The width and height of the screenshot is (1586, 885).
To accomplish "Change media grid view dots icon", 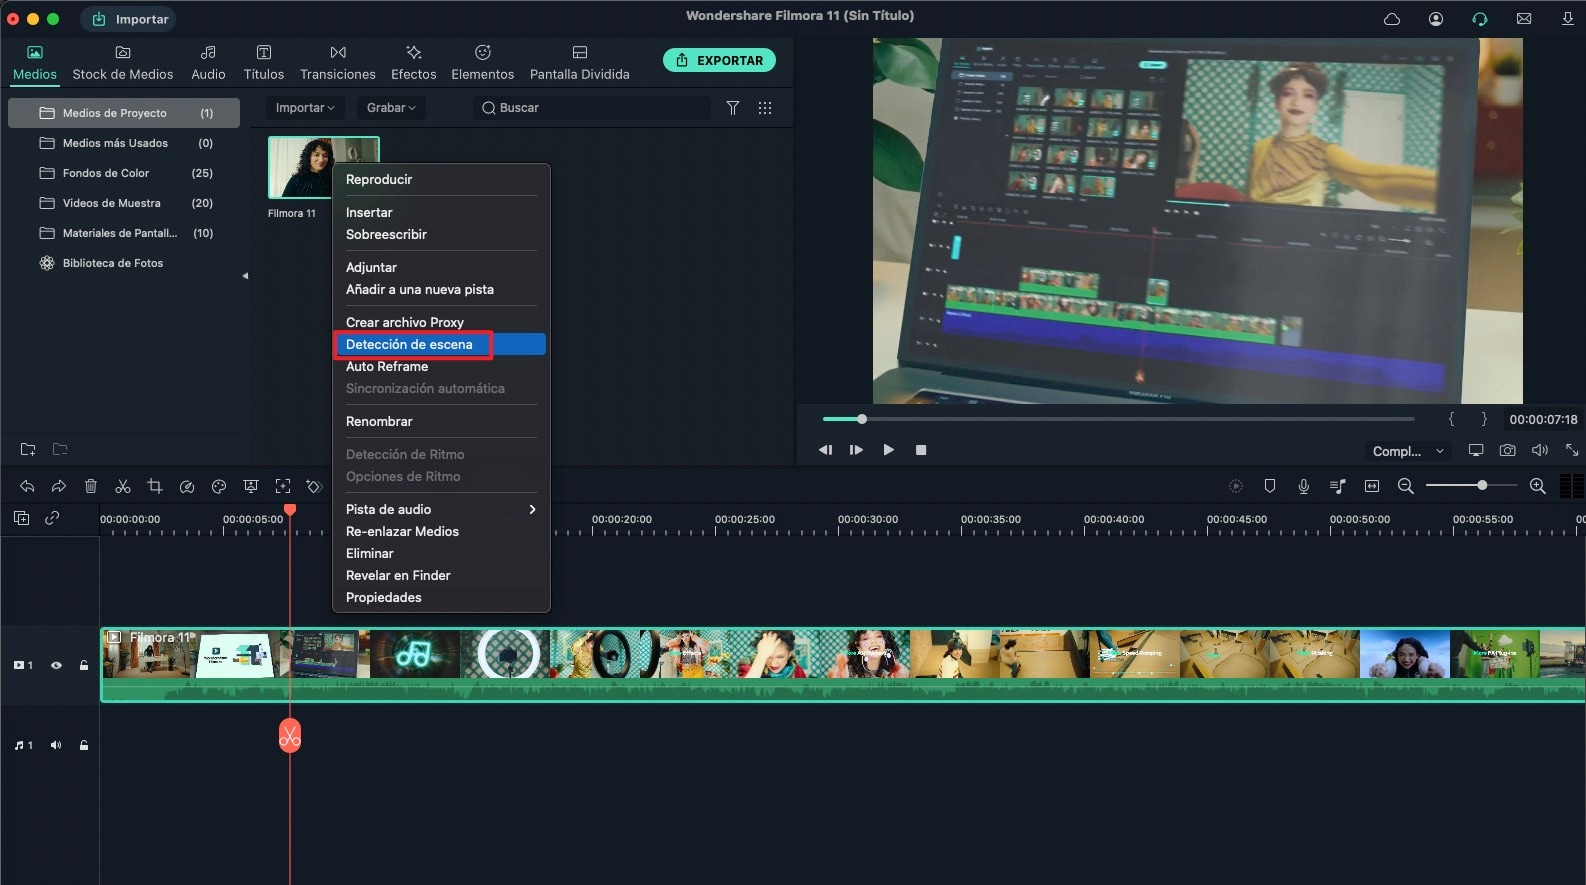I will [765, 108].
